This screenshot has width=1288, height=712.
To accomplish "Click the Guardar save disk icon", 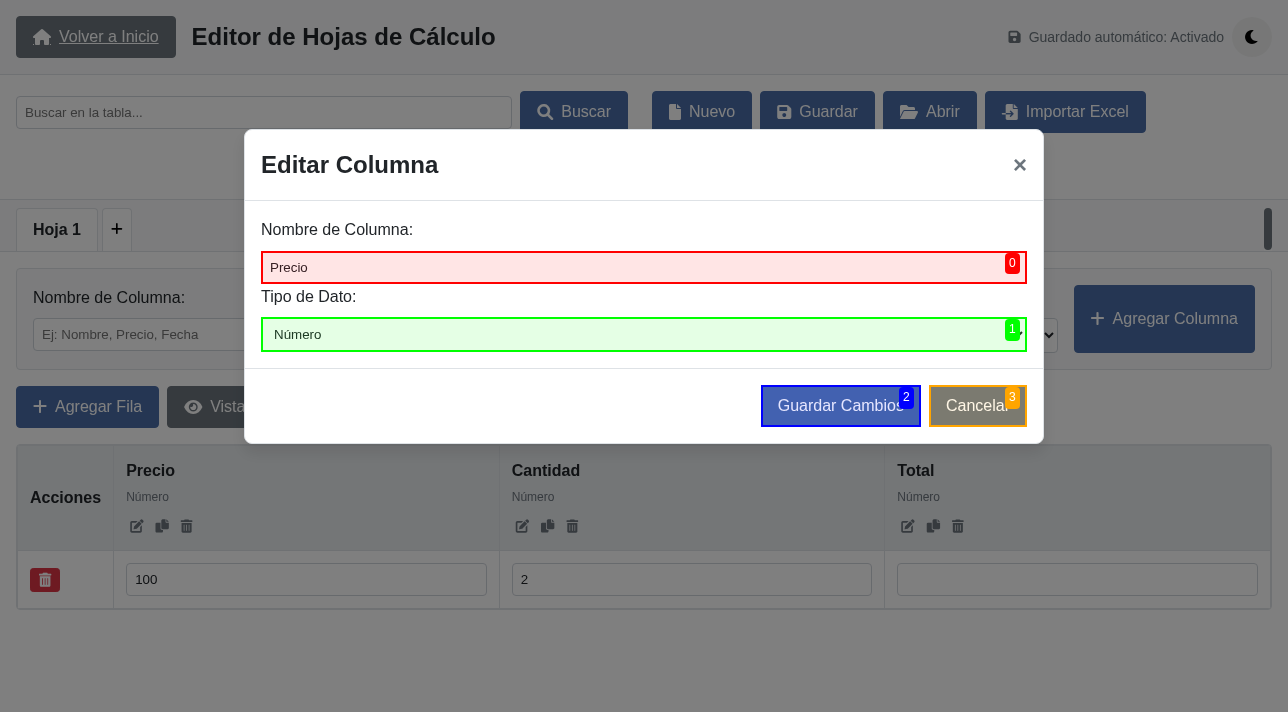I will coord(784,111).
